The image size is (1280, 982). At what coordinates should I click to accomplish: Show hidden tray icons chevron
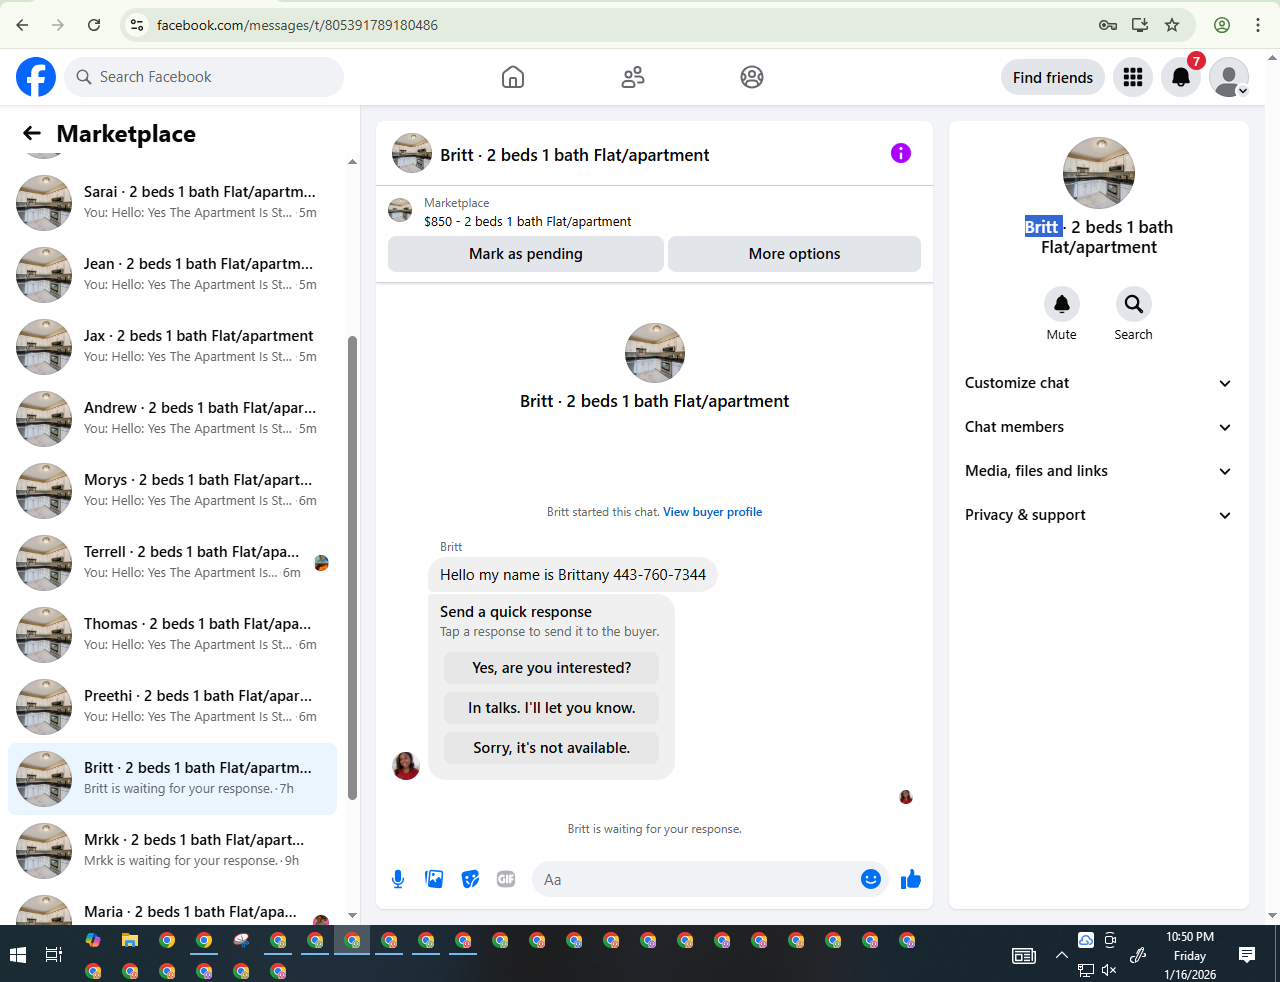pos(1061,955)
